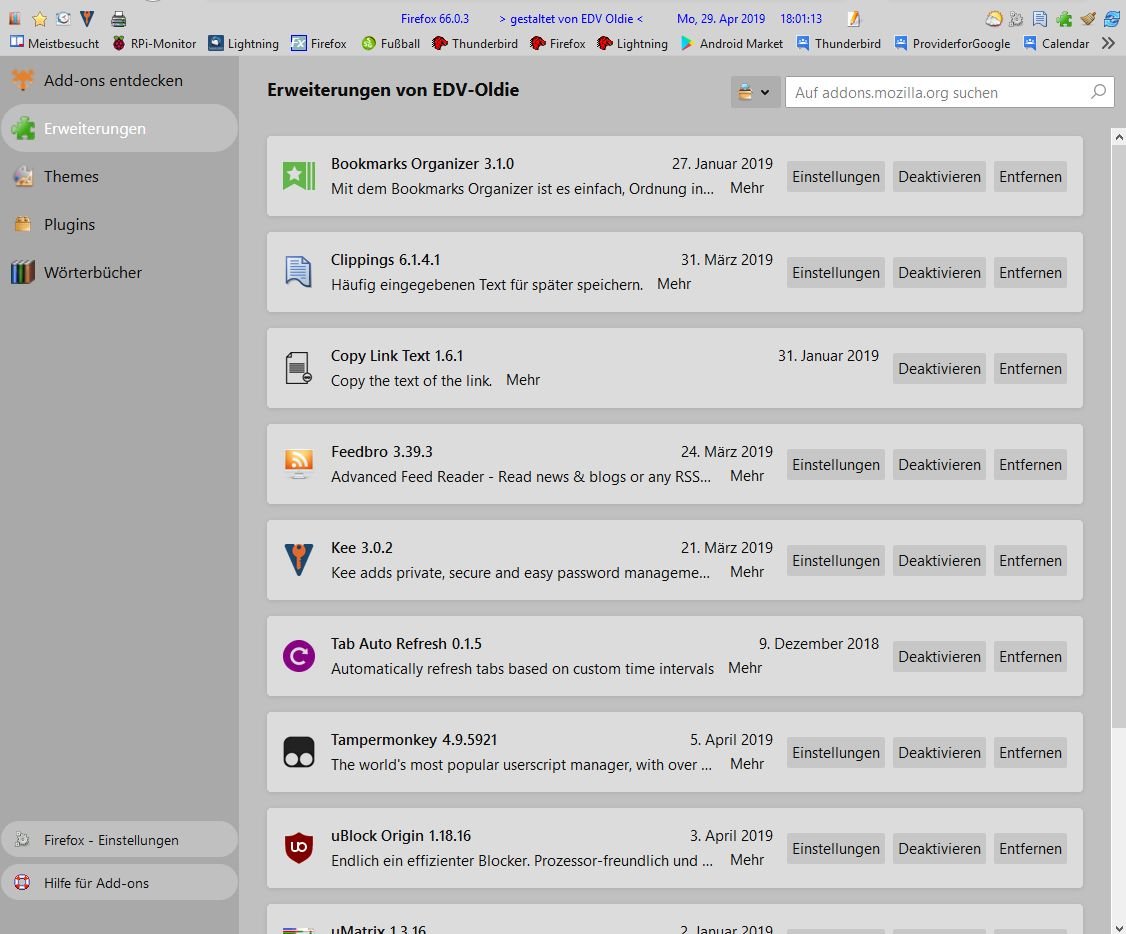Click the search magnifier icon
Image resolution: width=1126 pixels, height=934 pixels.
[x=1098, y=92]
